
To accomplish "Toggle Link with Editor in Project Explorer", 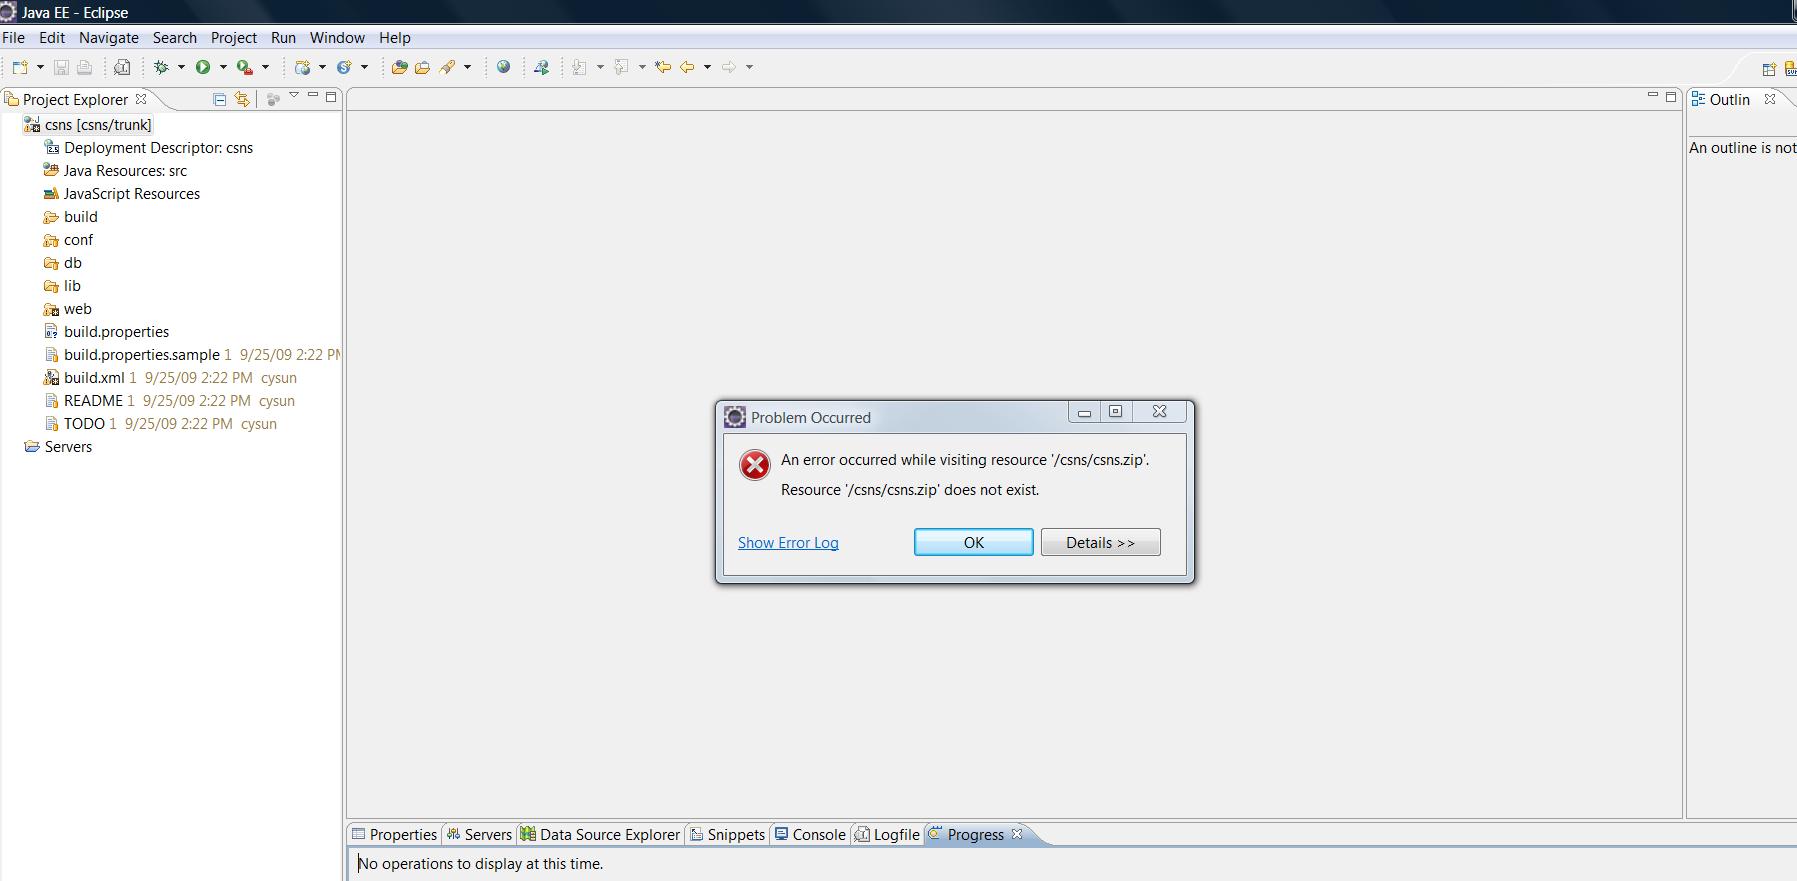I will coord(242,99).
